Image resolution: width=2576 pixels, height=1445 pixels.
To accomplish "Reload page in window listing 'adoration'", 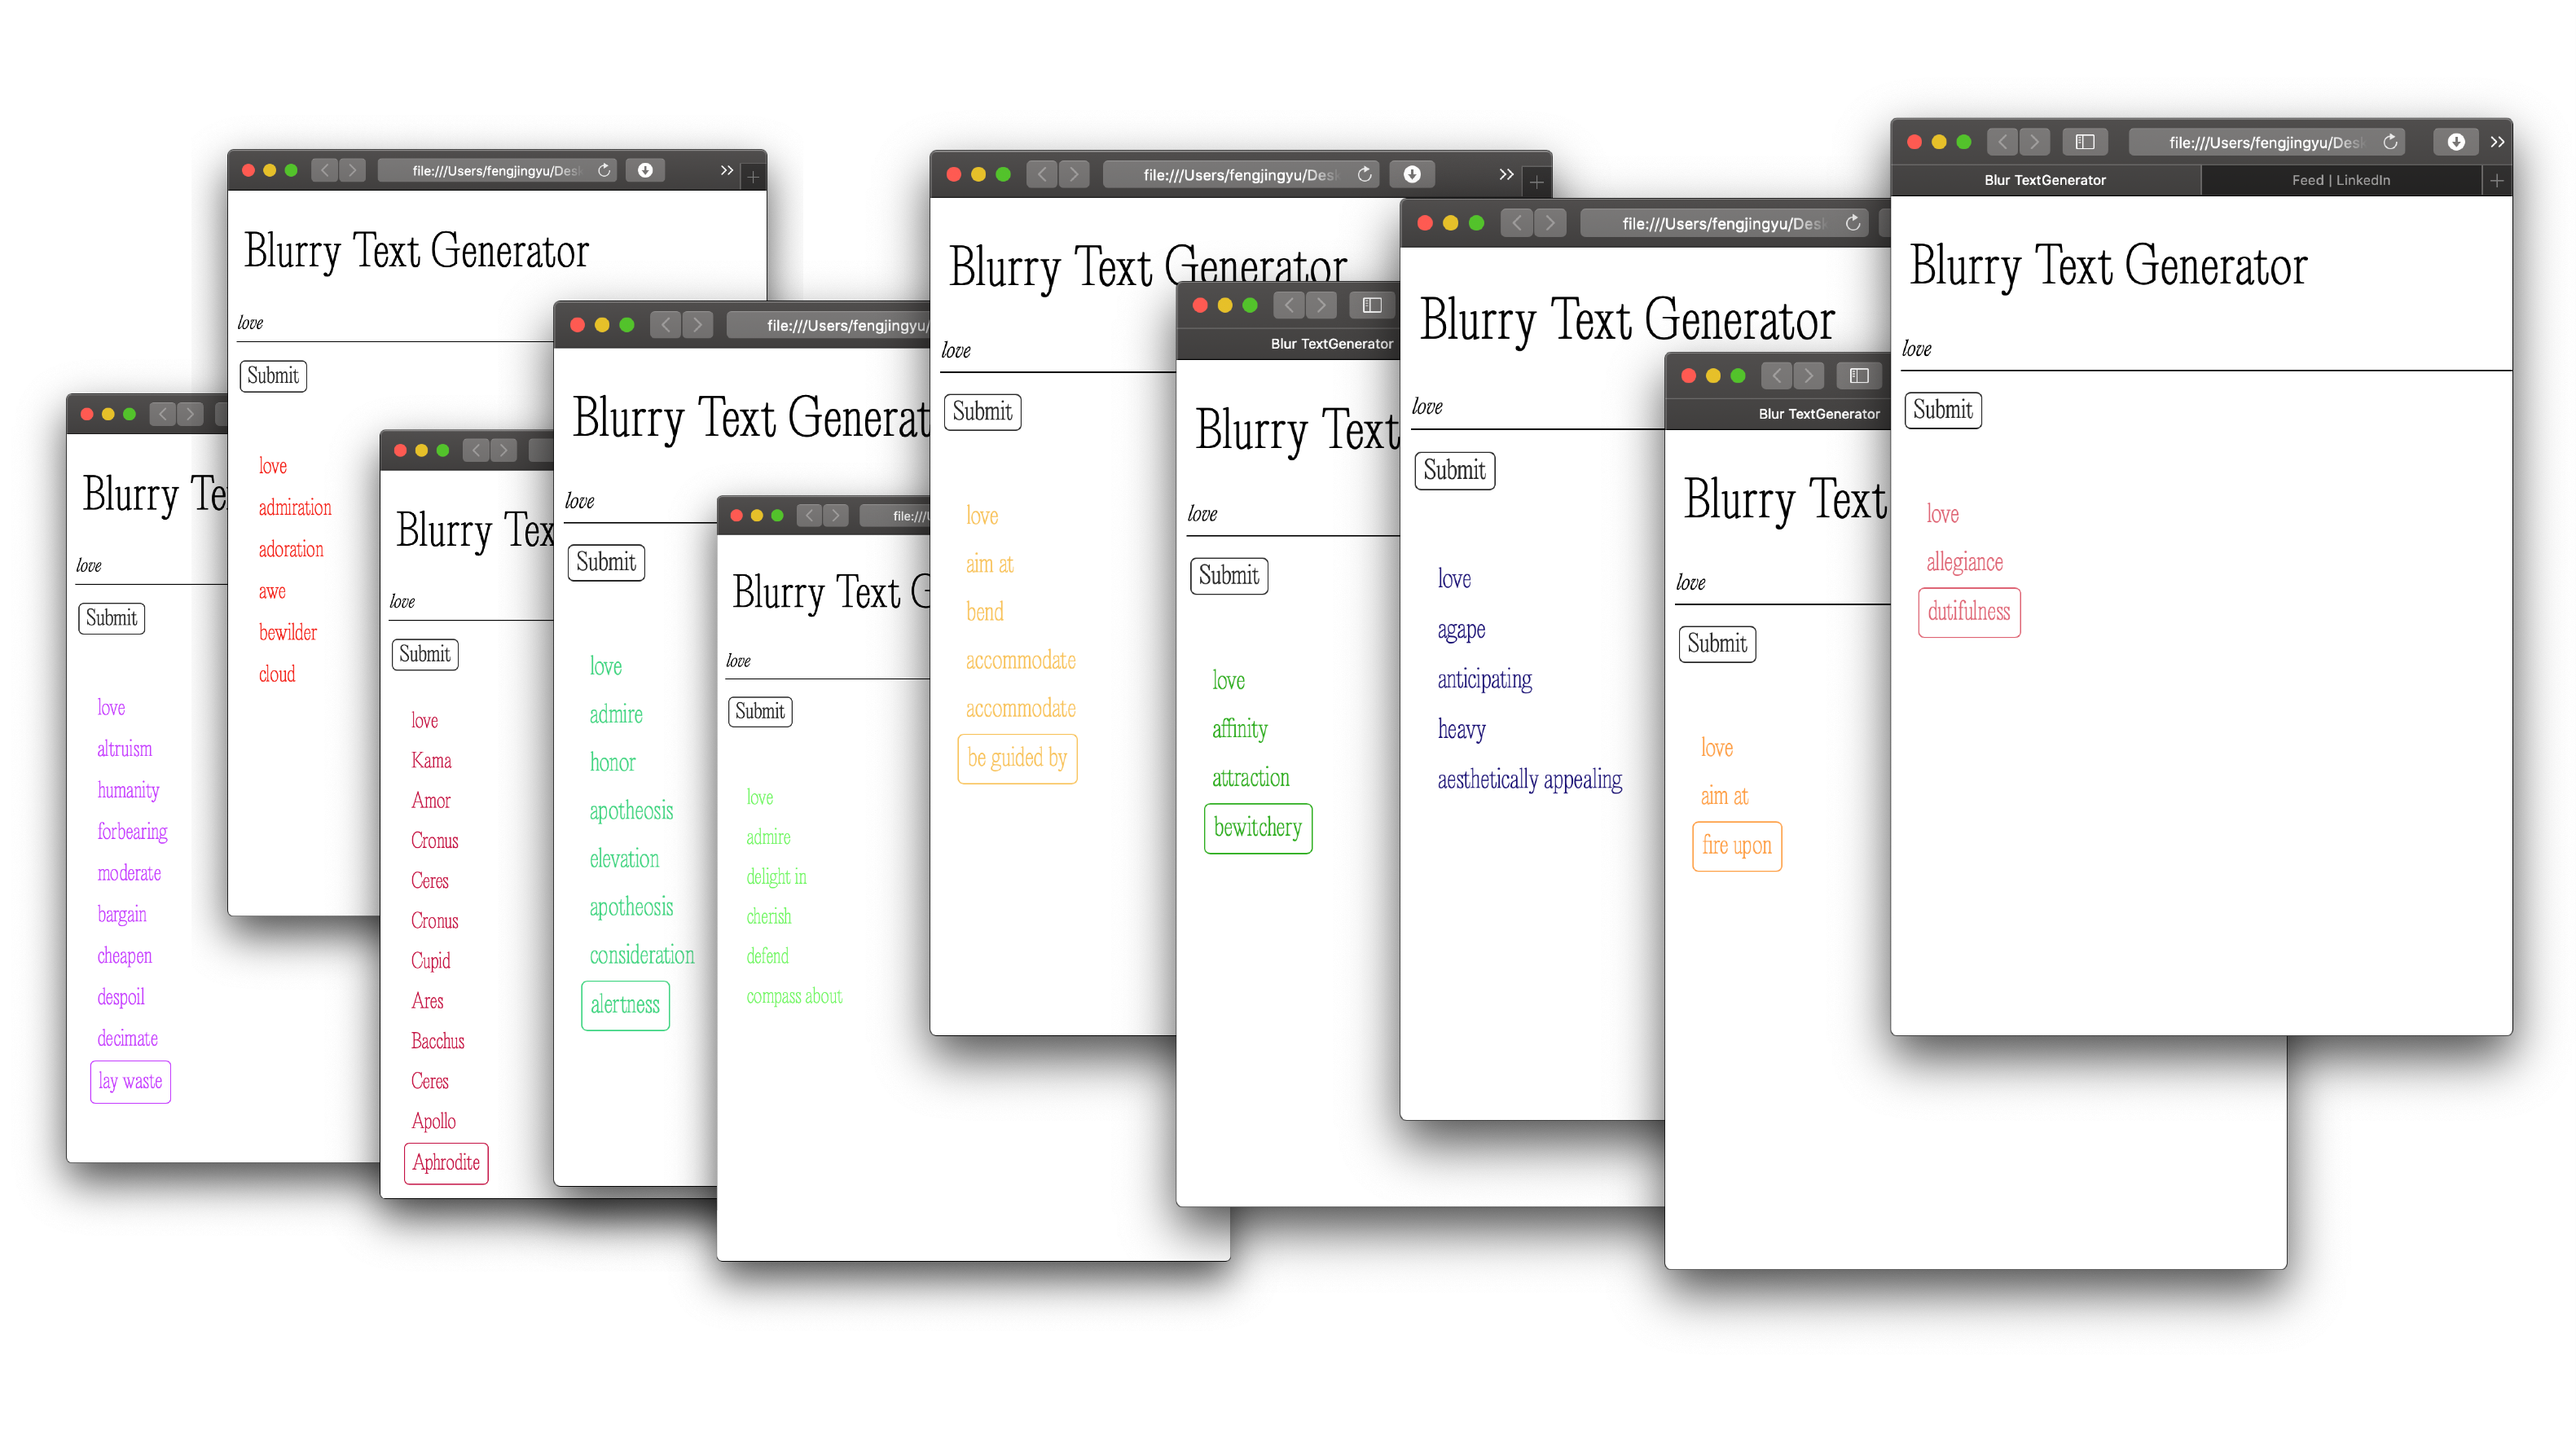I will [x=604, y=170].
